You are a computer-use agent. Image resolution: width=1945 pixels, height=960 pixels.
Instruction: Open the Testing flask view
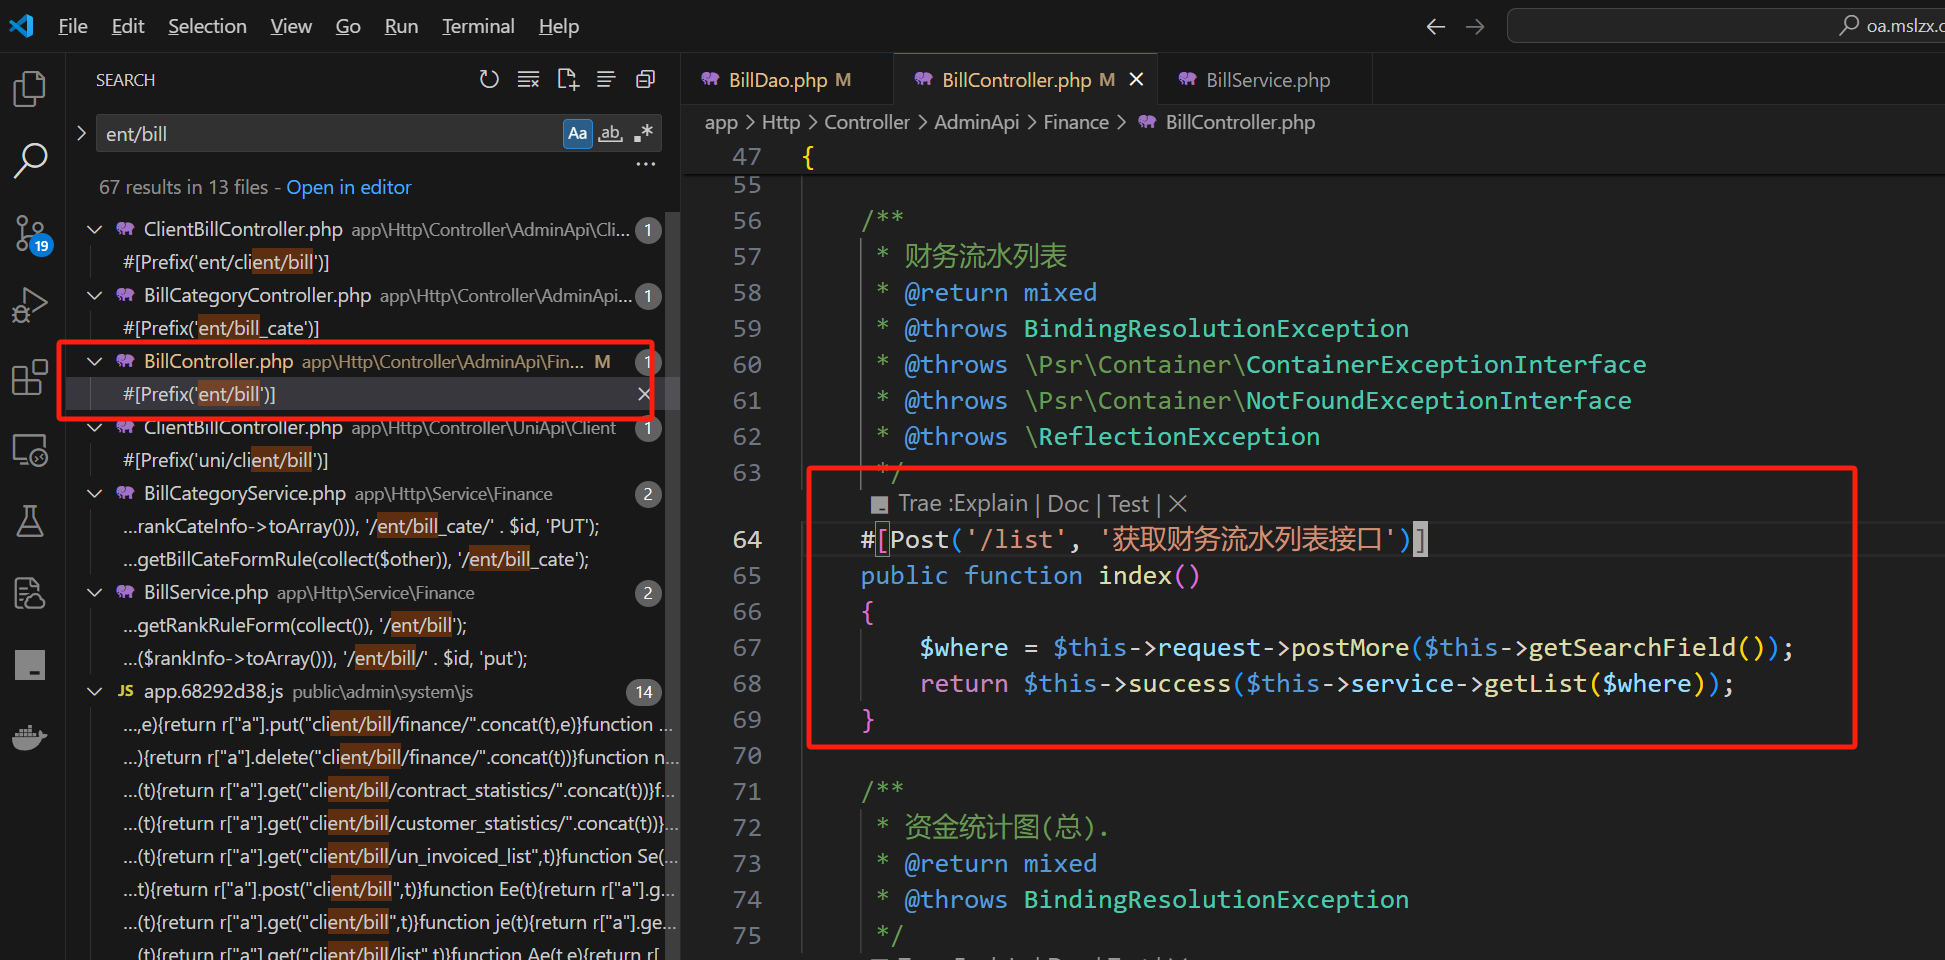tap(30, 521)
